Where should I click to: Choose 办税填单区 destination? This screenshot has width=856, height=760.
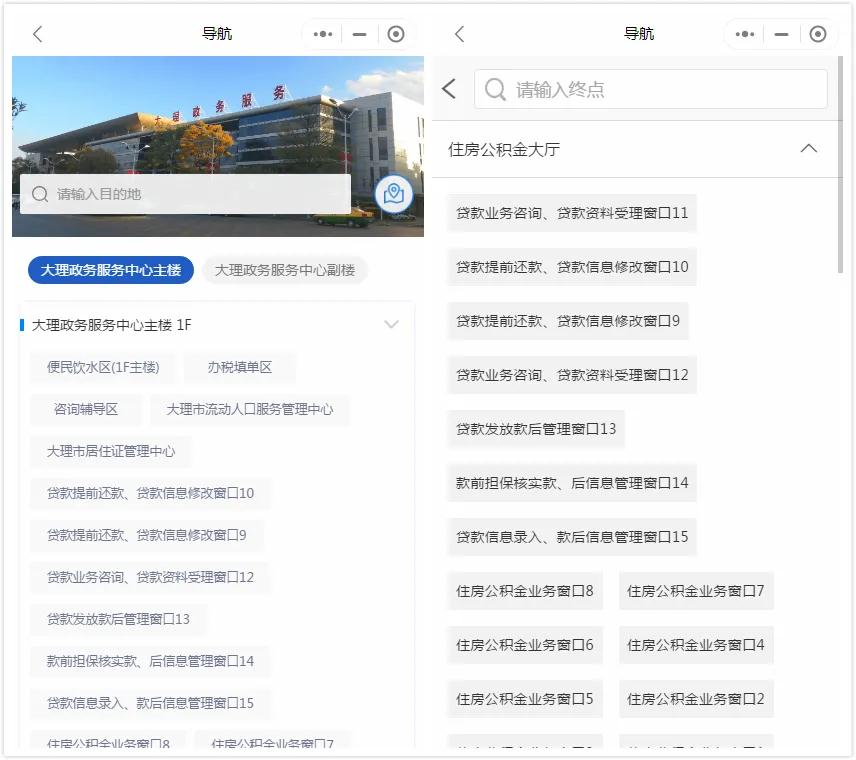tap(240, 367)
